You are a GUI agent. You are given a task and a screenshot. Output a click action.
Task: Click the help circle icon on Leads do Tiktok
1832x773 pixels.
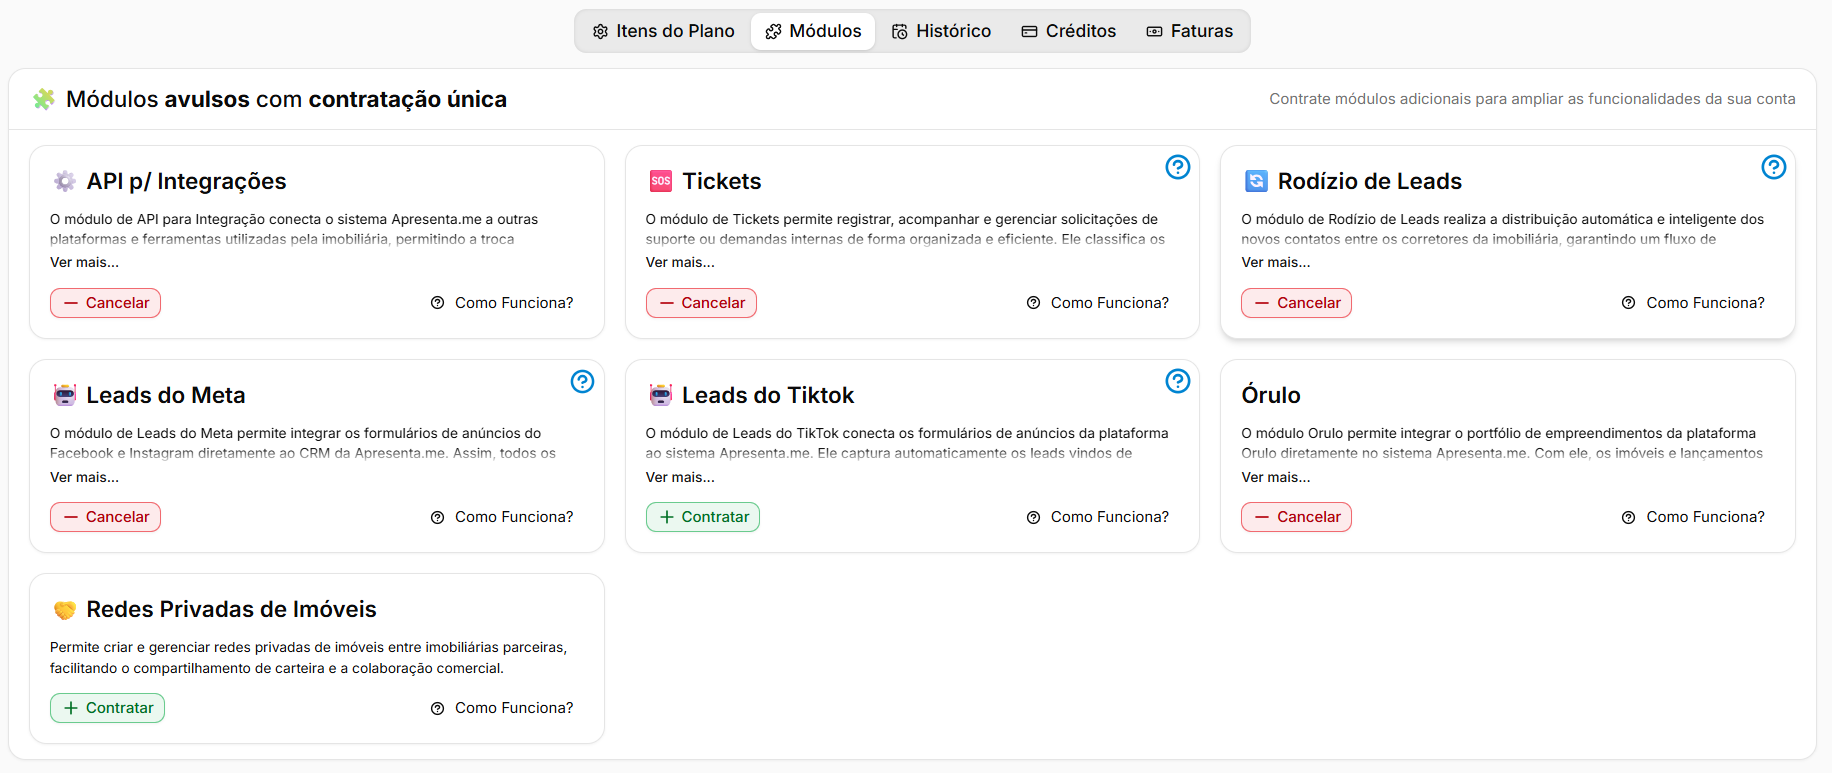tap(1178, 381)
